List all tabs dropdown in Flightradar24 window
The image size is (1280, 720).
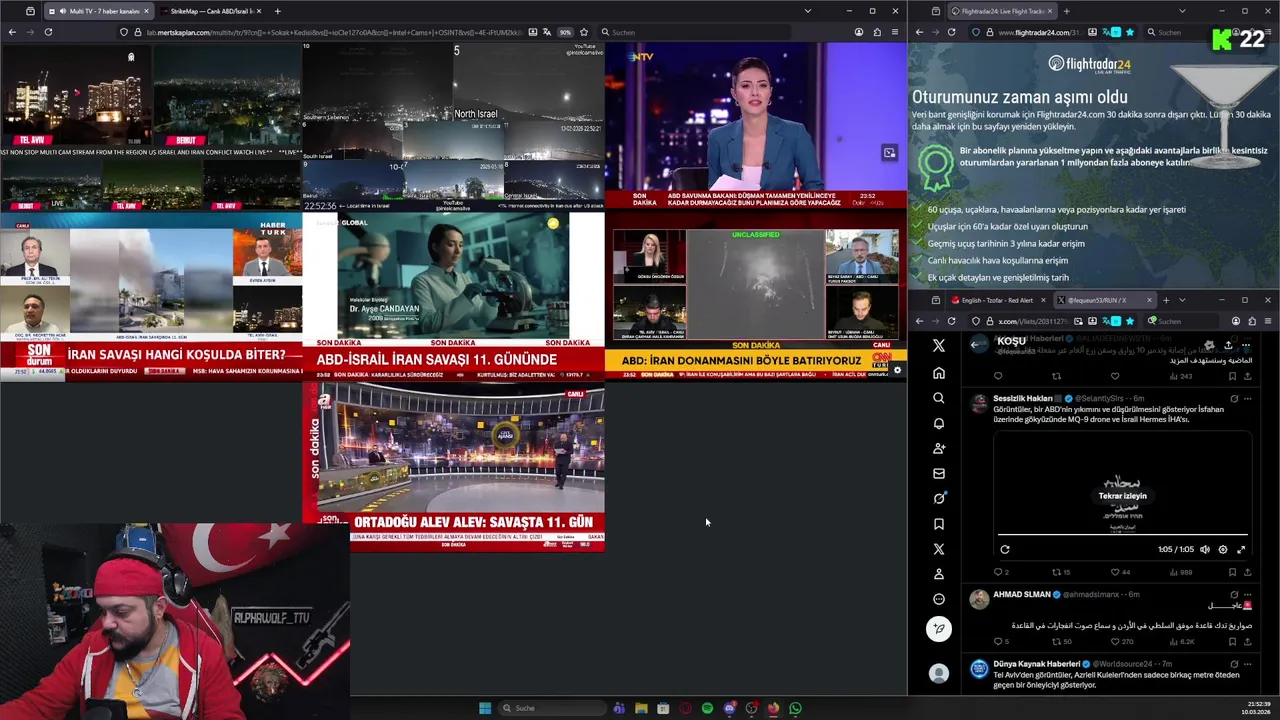coord(1182,11)
